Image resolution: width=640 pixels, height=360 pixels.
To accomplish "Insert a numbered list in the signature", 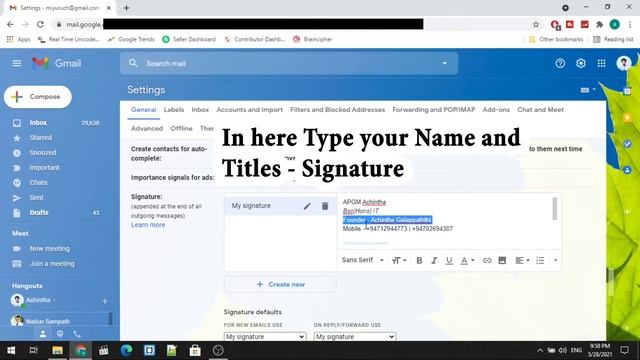I will 540,260.
